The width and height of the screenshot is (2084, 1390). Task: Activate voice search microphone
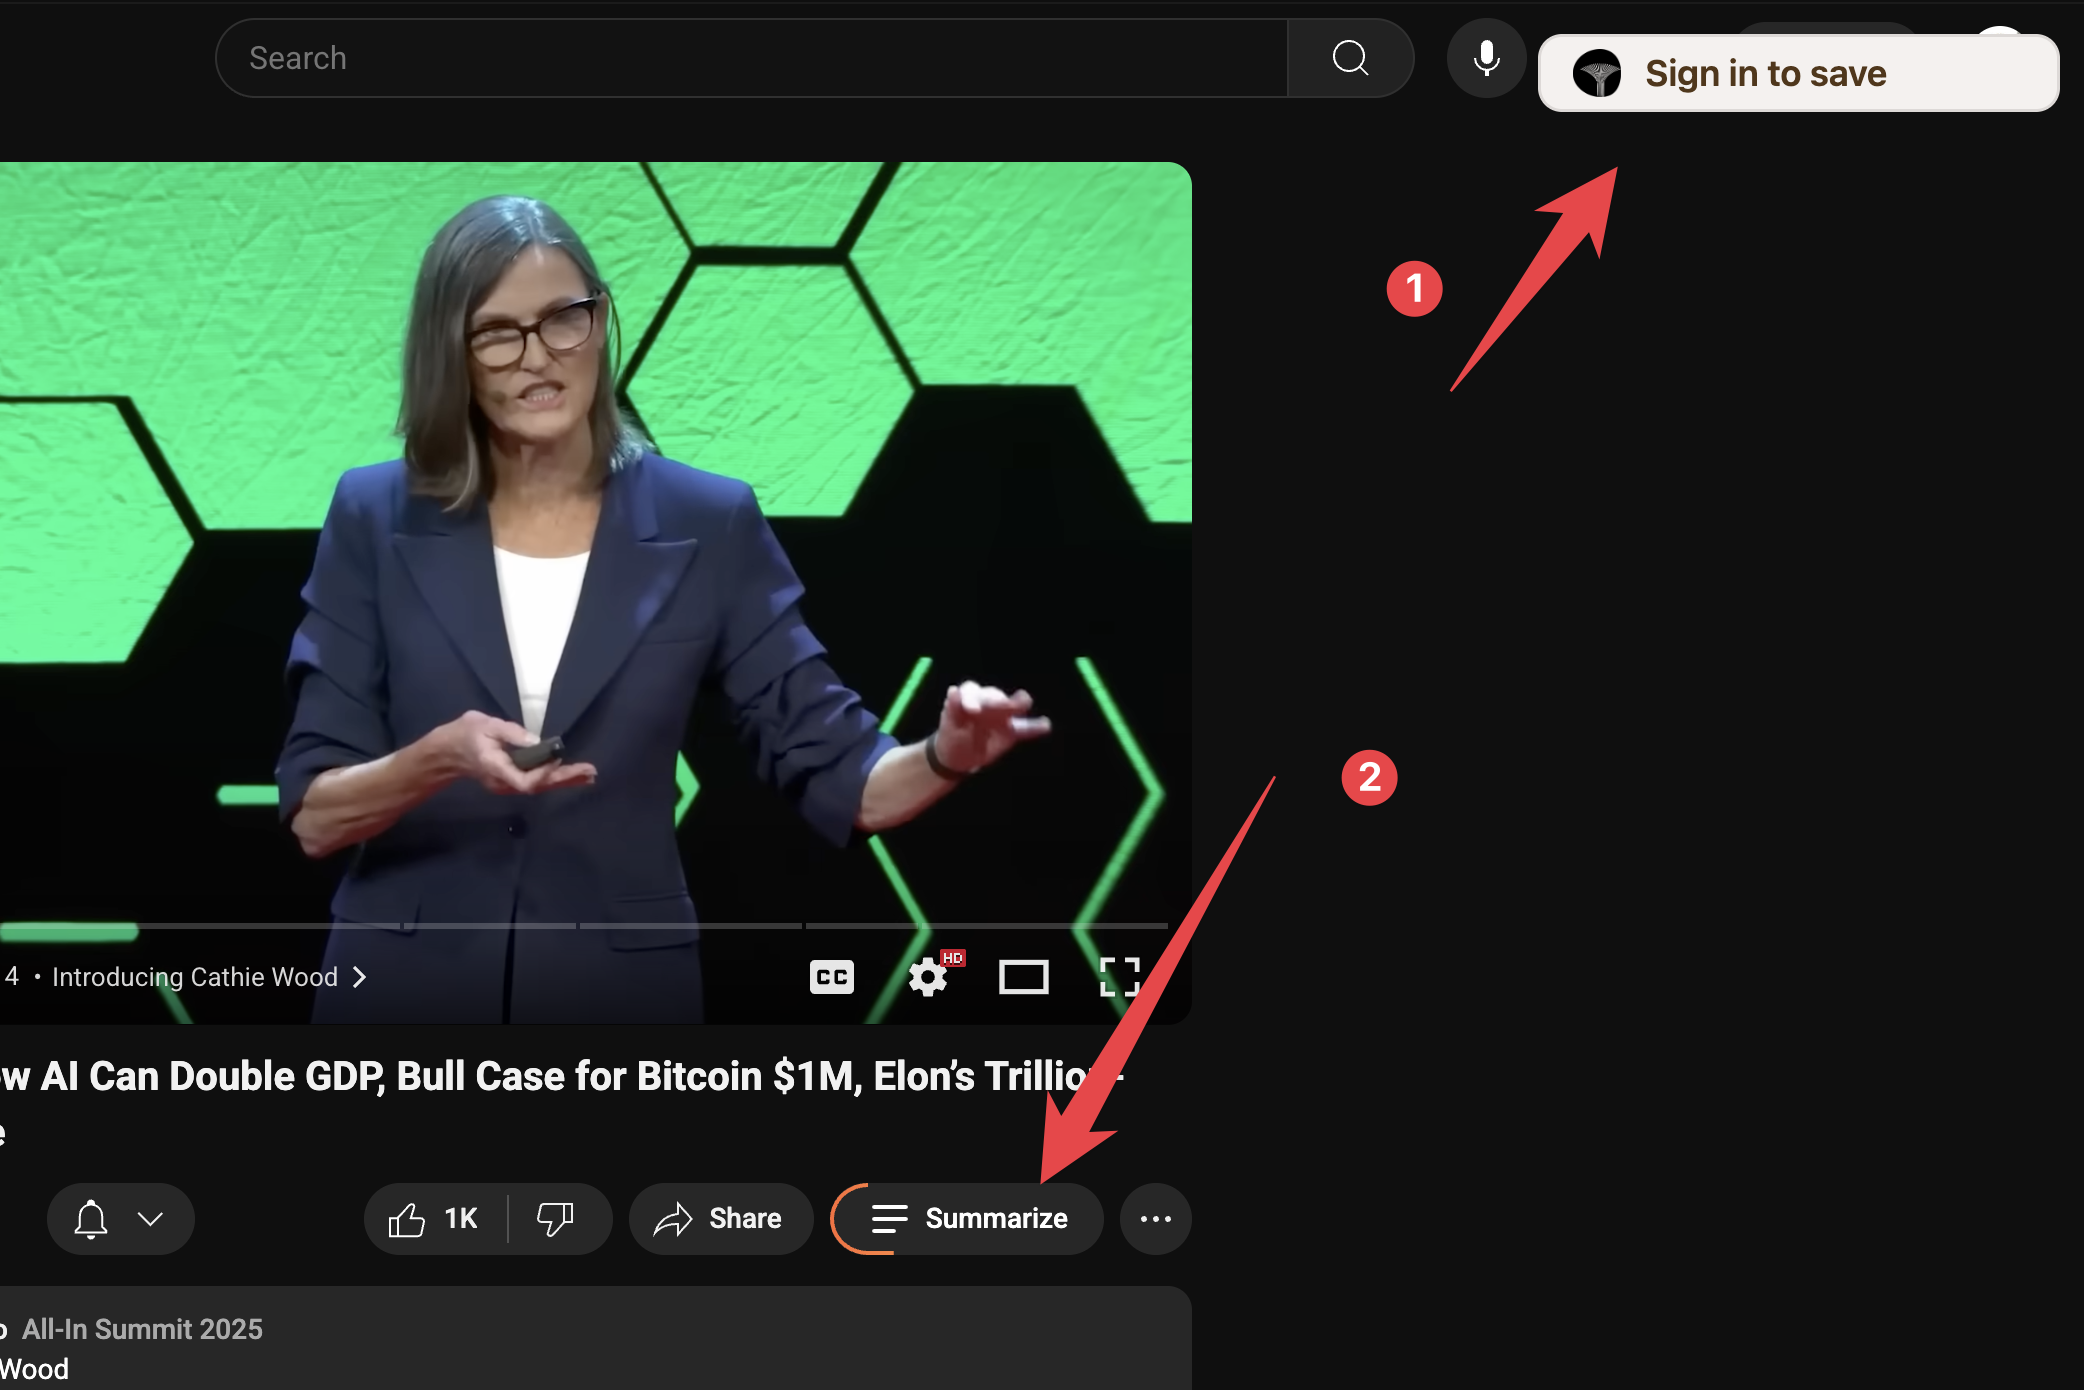[1486, 58]
